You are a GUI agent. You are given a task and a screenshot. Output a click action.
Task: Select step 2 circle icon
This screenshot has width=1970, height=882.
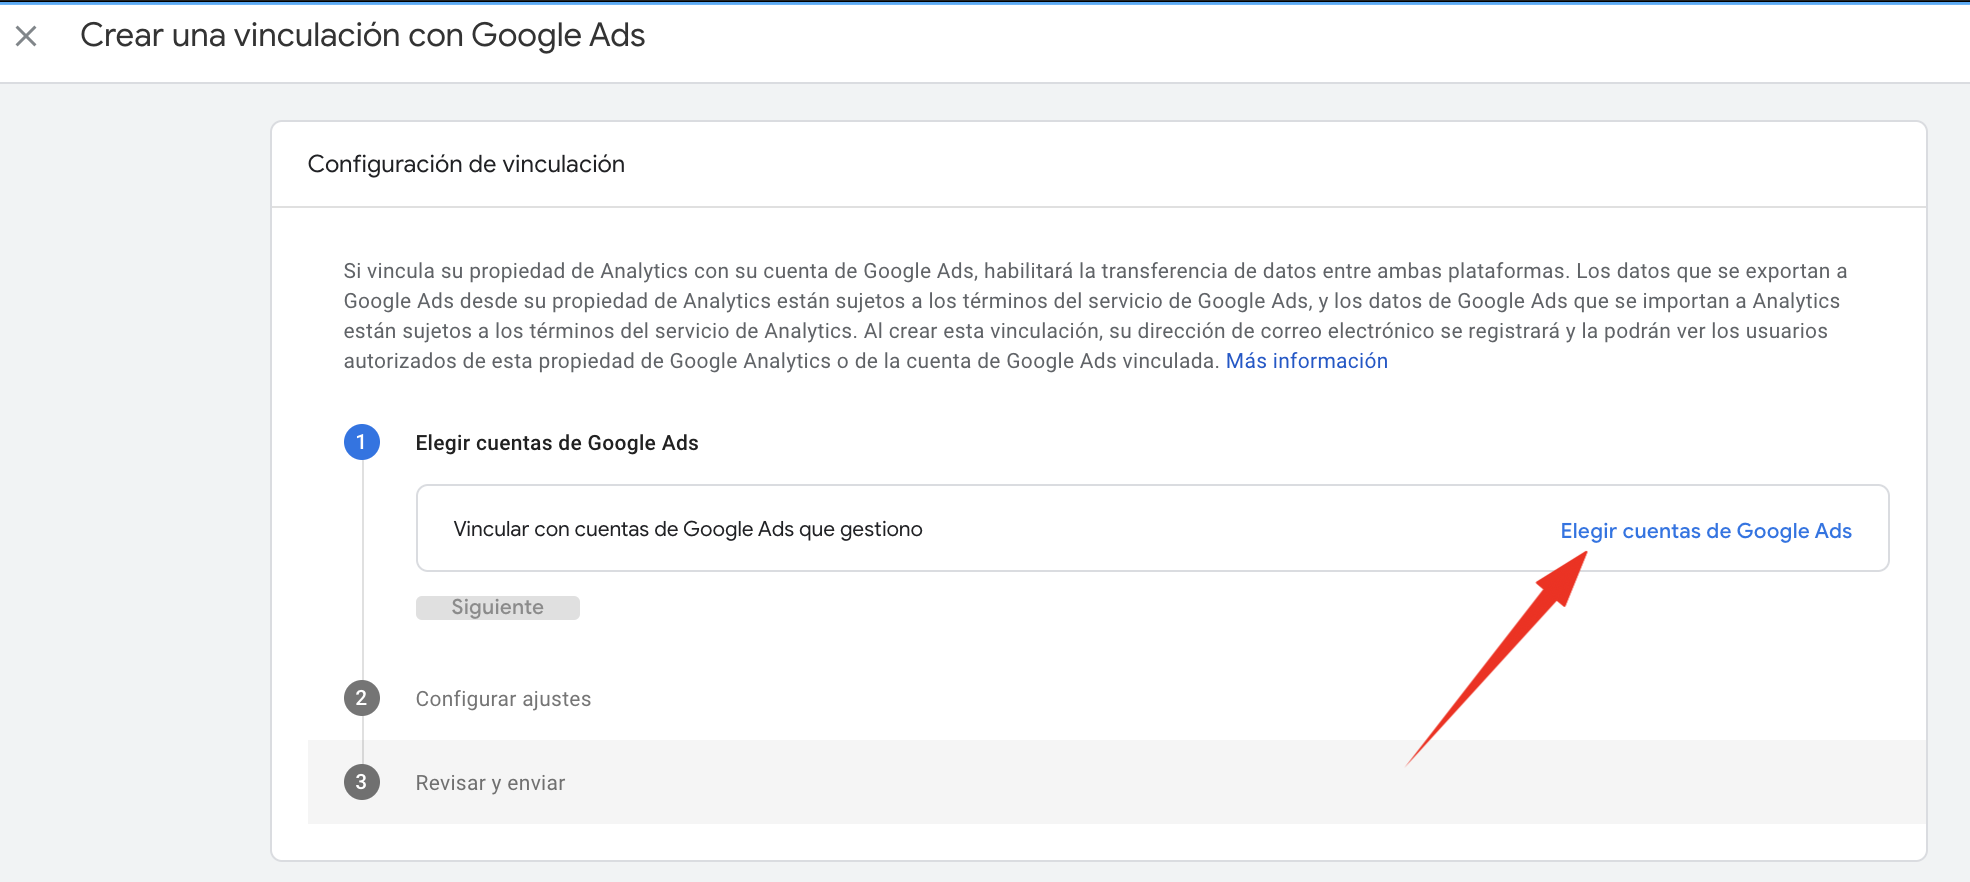point(362,698)
